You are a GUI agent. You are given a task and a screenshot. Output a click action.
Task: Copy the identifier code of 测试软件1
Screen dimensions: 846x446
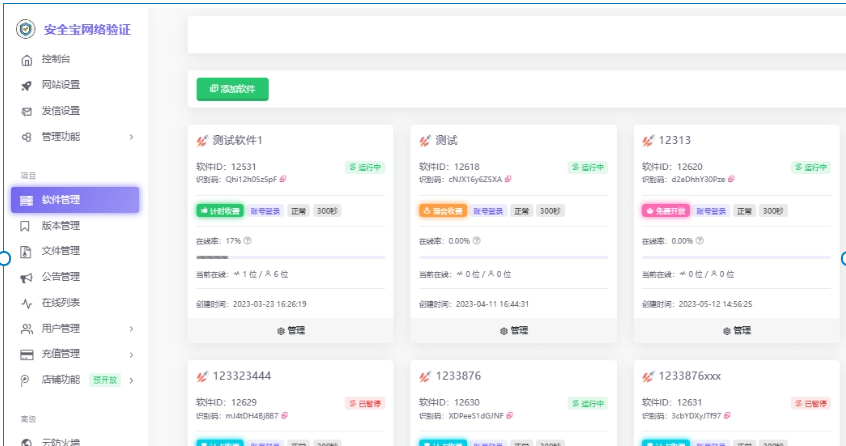283,179
